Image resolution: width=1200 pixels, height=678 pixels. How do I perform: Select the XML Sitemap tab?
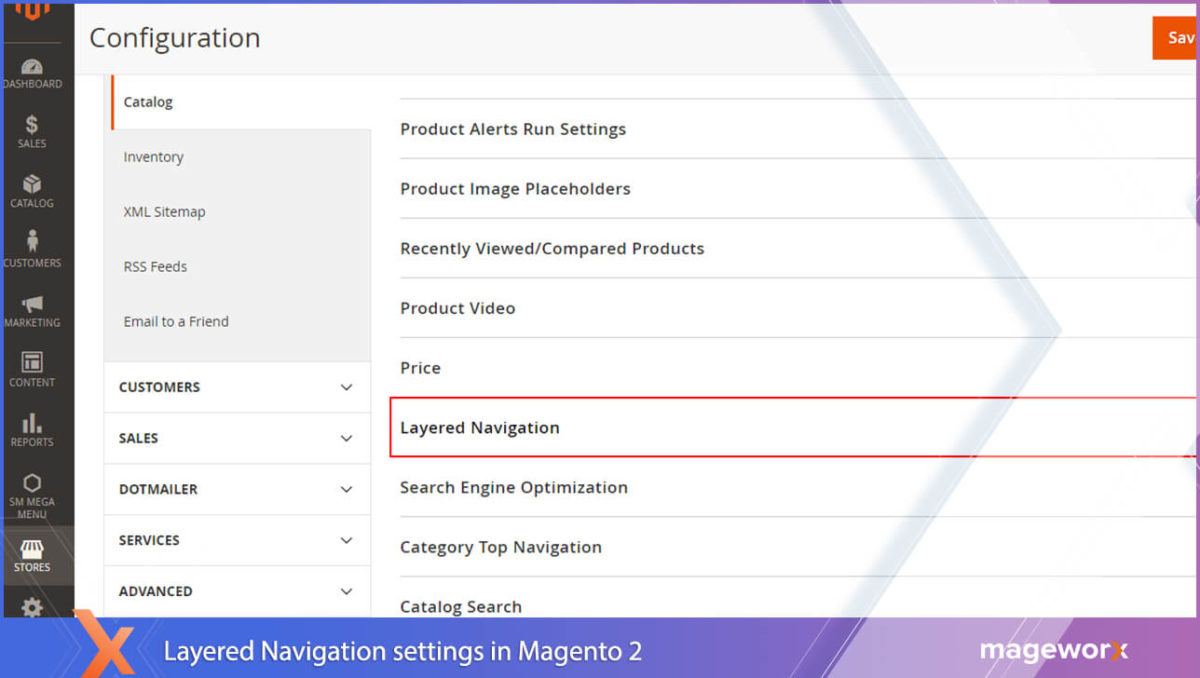click(164, 211)
